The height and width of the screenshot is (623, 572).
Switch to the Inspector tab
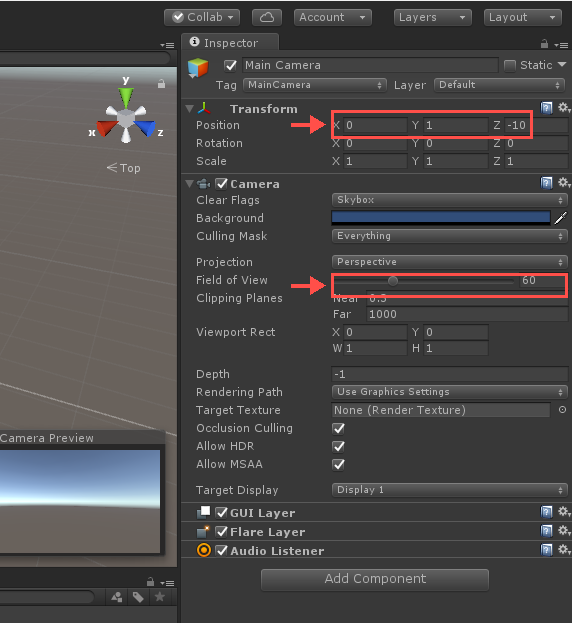click(x=230, y=43)
